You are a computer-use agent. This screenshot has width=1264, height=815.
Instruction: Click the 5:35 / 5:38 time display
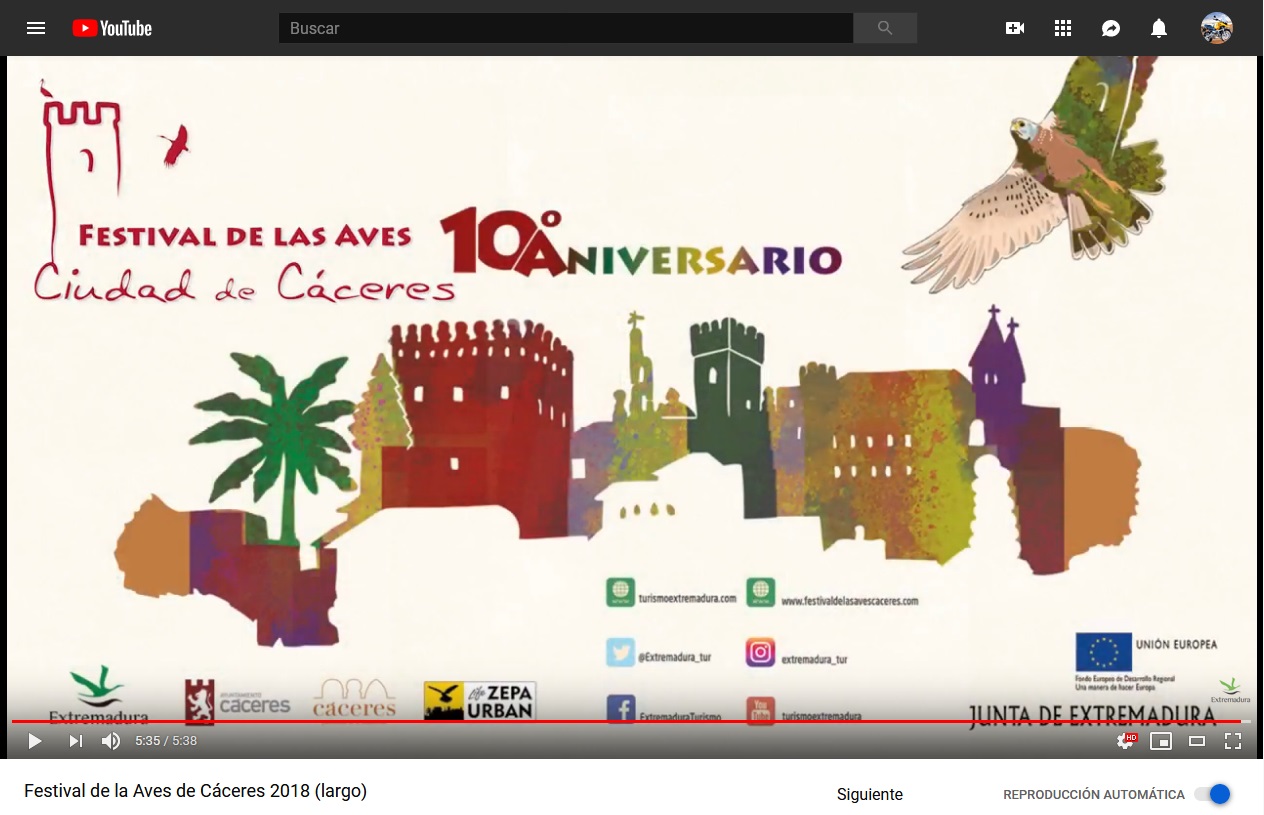pyautogui.click(x=166, y=741)
